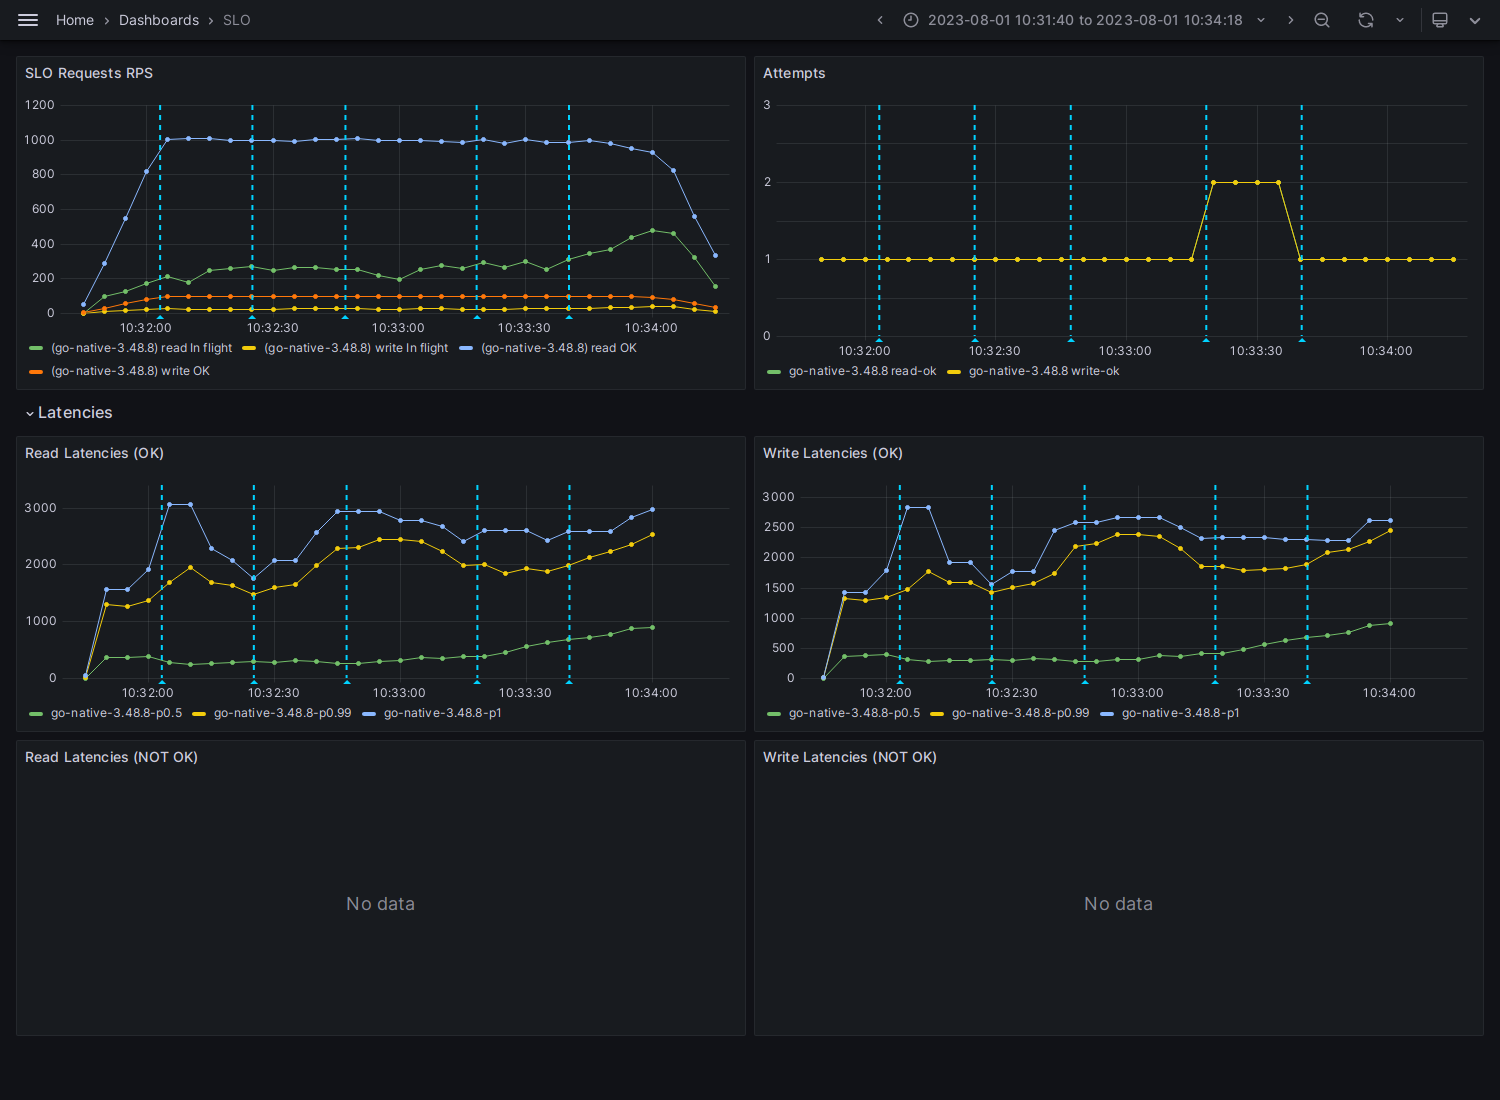Toggle read OK series legend in RPS
1500x1100 pixels.
[559, 348]
